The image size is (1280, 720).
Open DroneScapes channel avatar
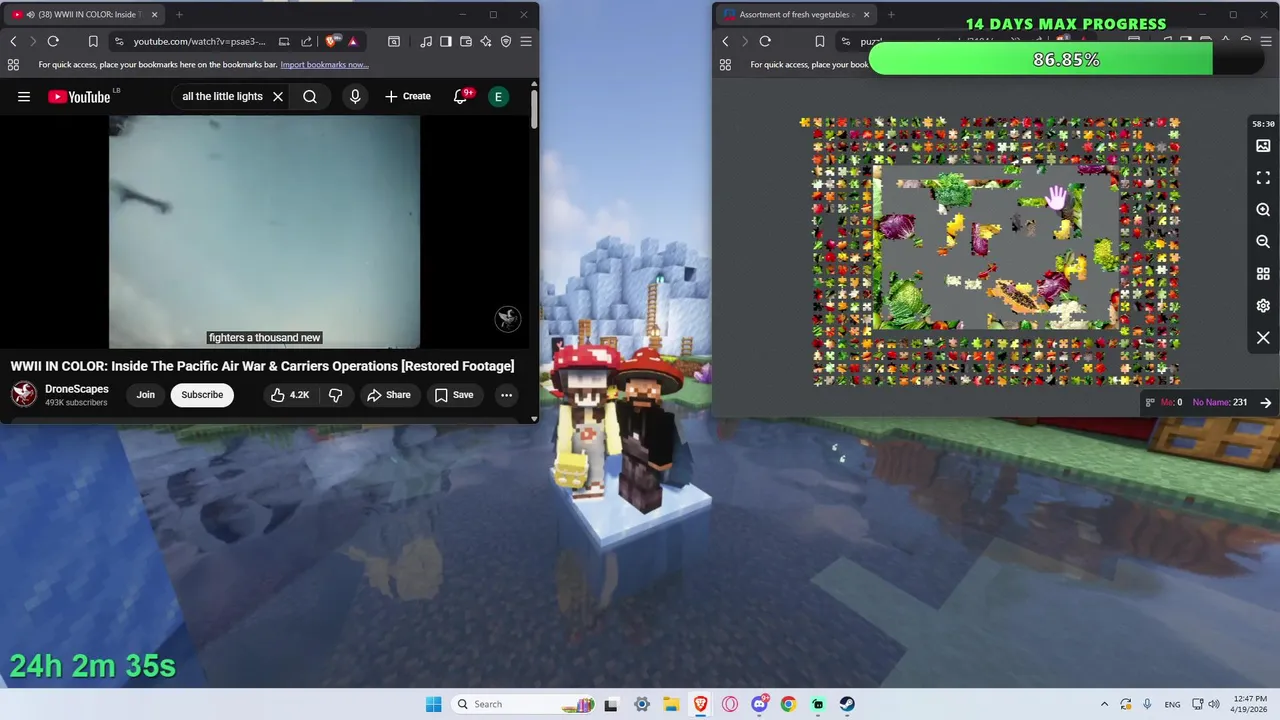tap(24, 394)
